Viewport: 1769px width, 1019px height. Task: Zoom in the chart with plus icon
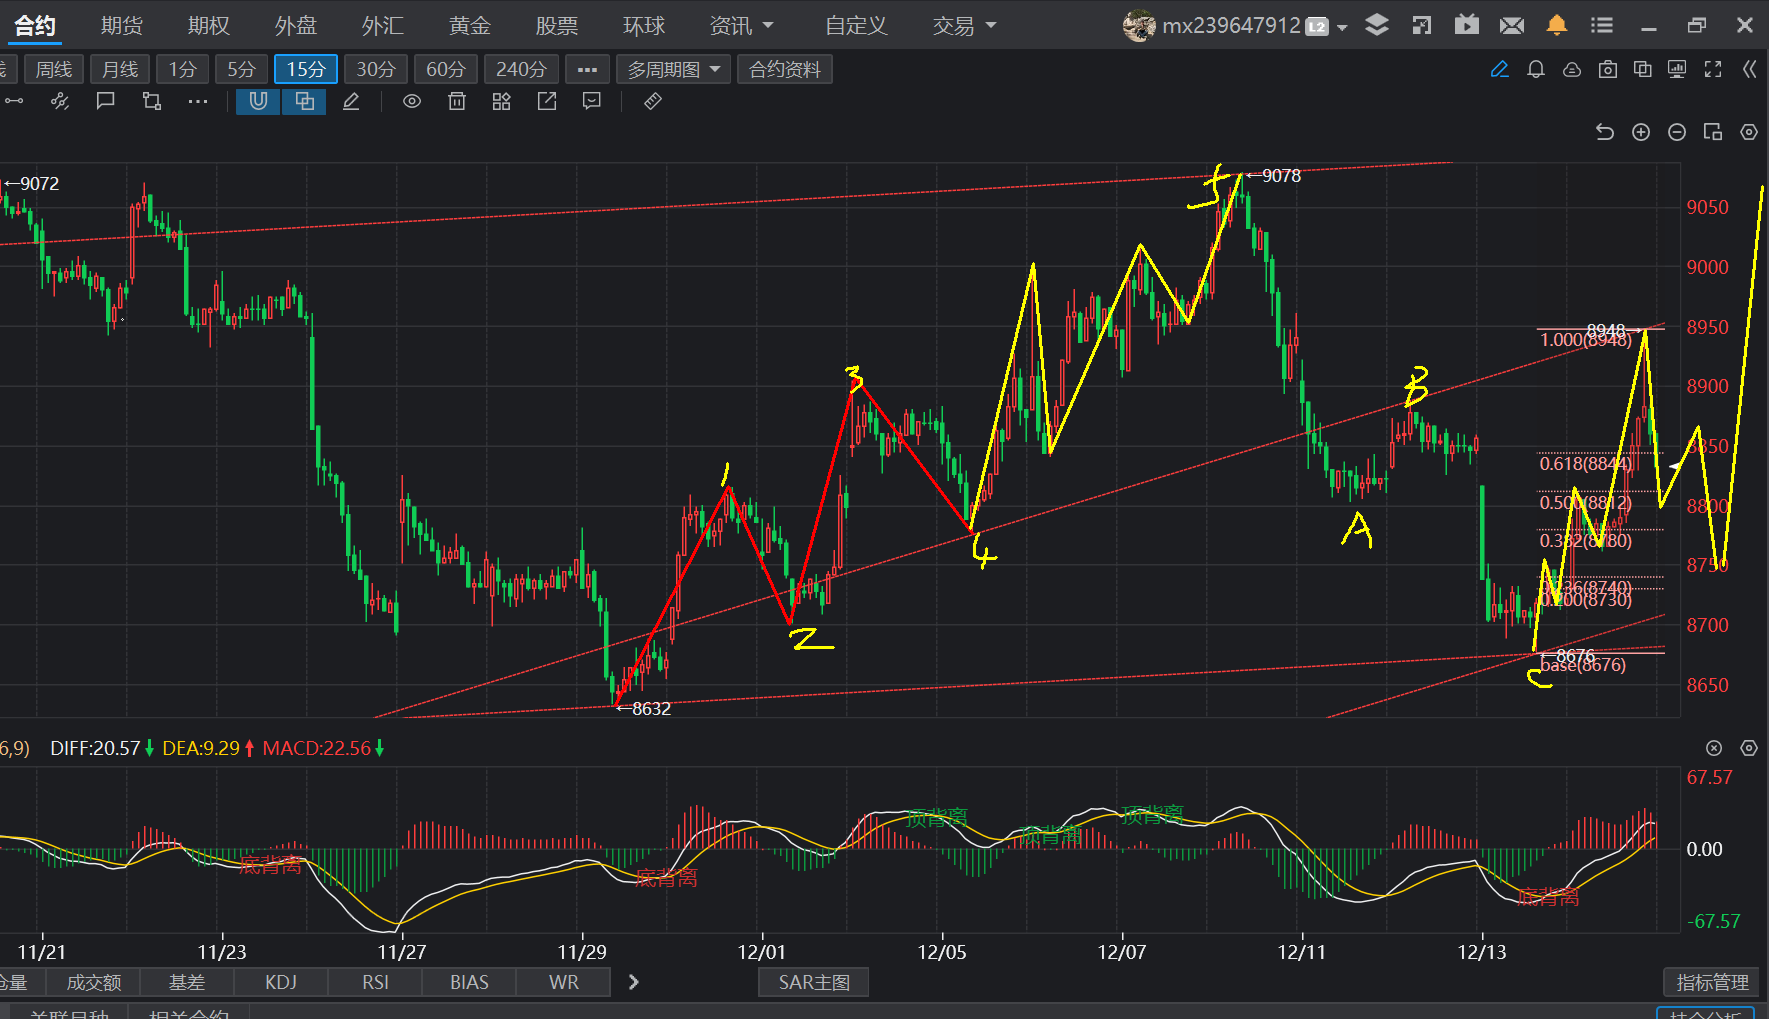pyautogui.click(x=1641, y=132)
